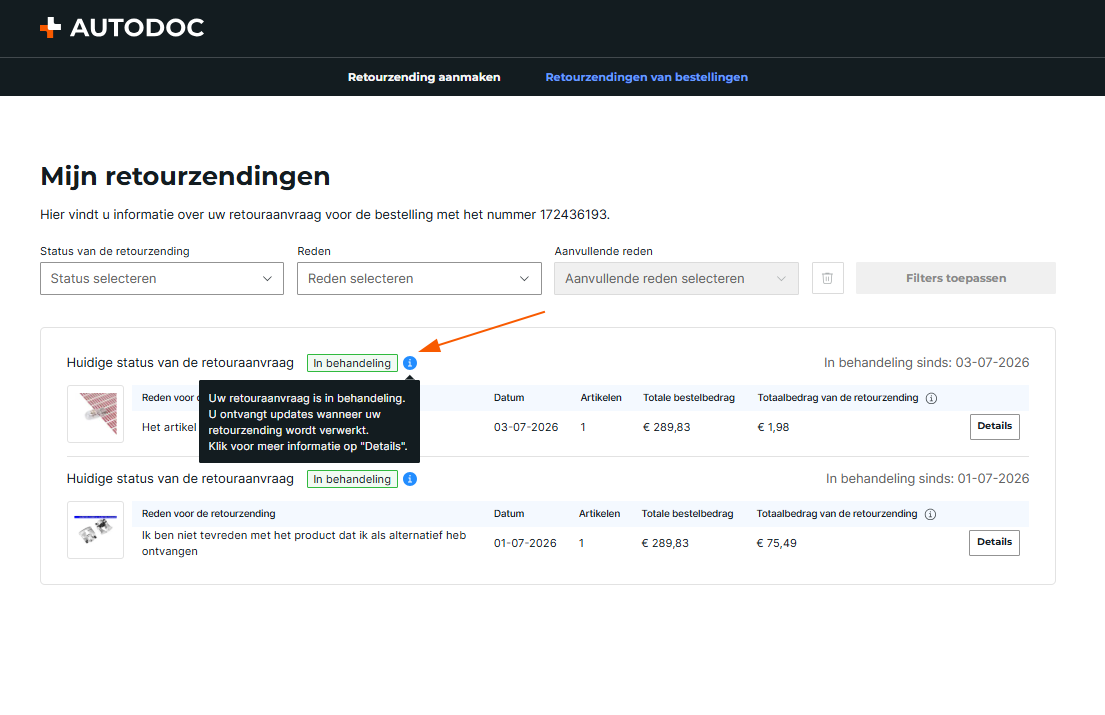Screen dimensions: 1105x715
Task: Open the Reden selecteren dropdown
Action: (419, 278)
